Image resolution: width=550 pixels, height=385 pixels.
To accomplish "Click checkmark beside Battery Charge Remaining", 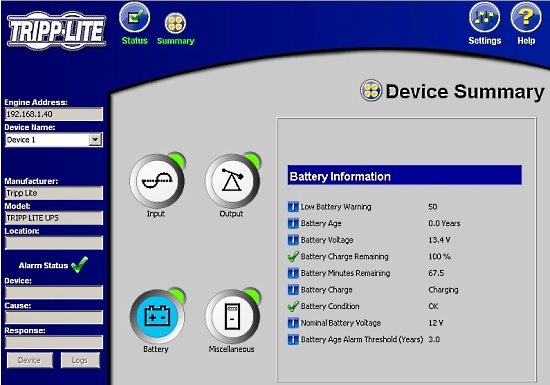I will 293,256.
